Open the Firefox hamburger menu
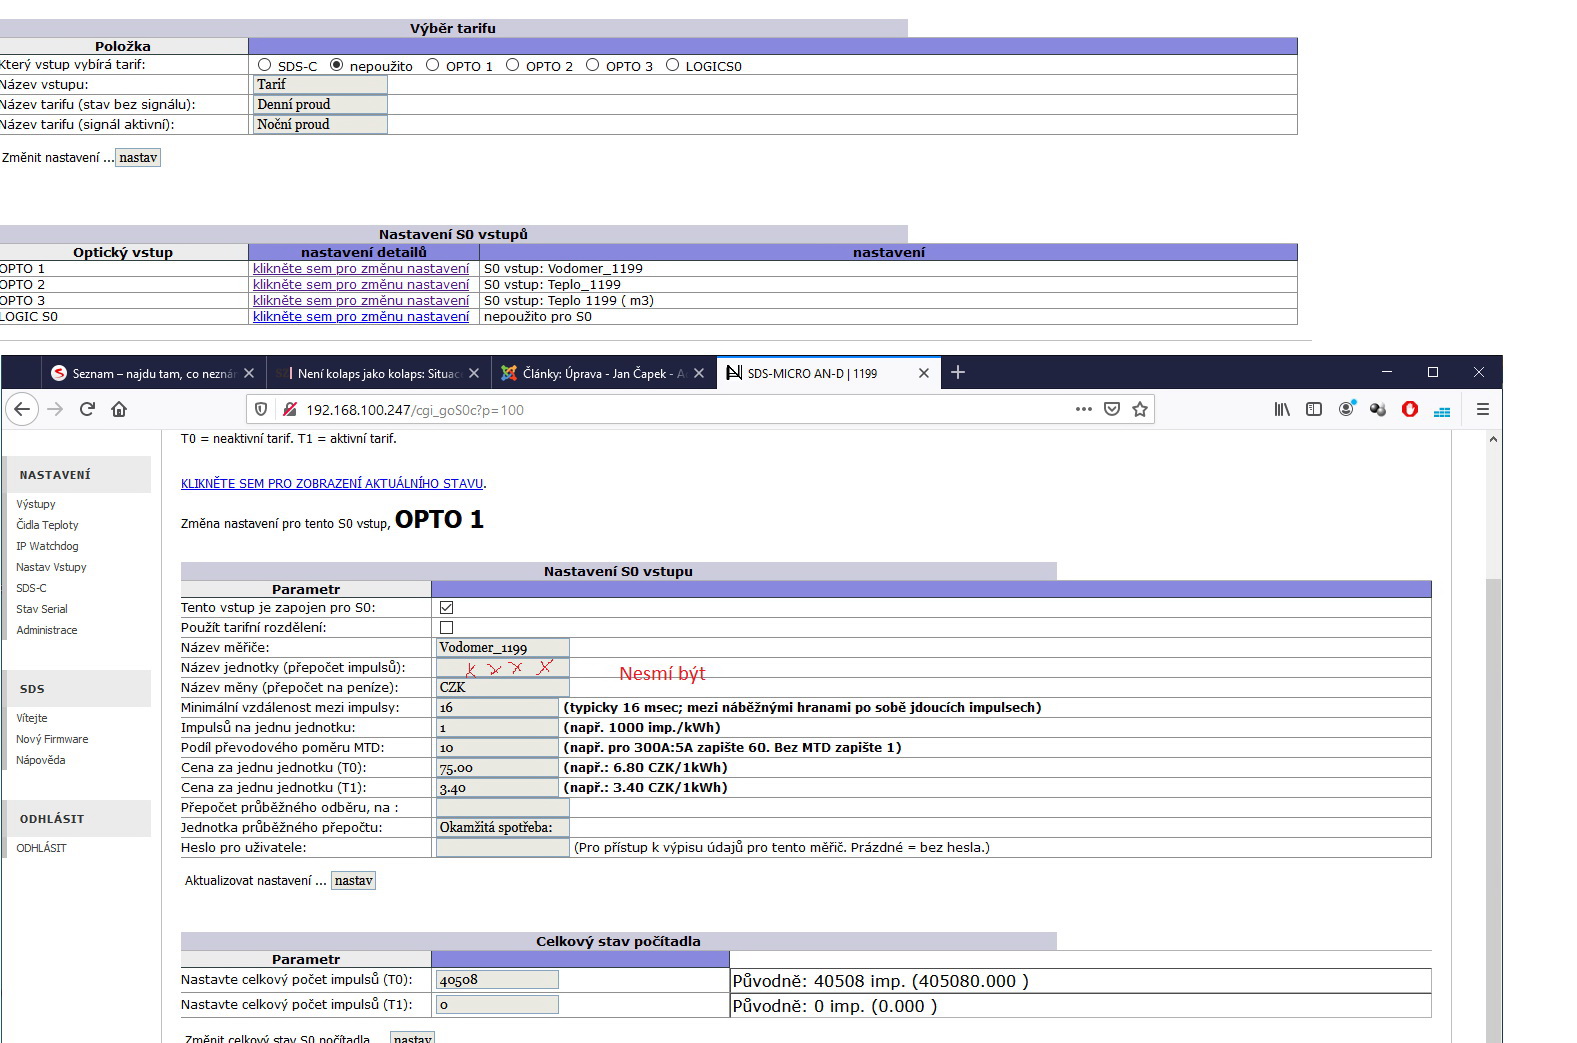The width and height of the screenshot is (1577, 1043). pos(1482,409)
